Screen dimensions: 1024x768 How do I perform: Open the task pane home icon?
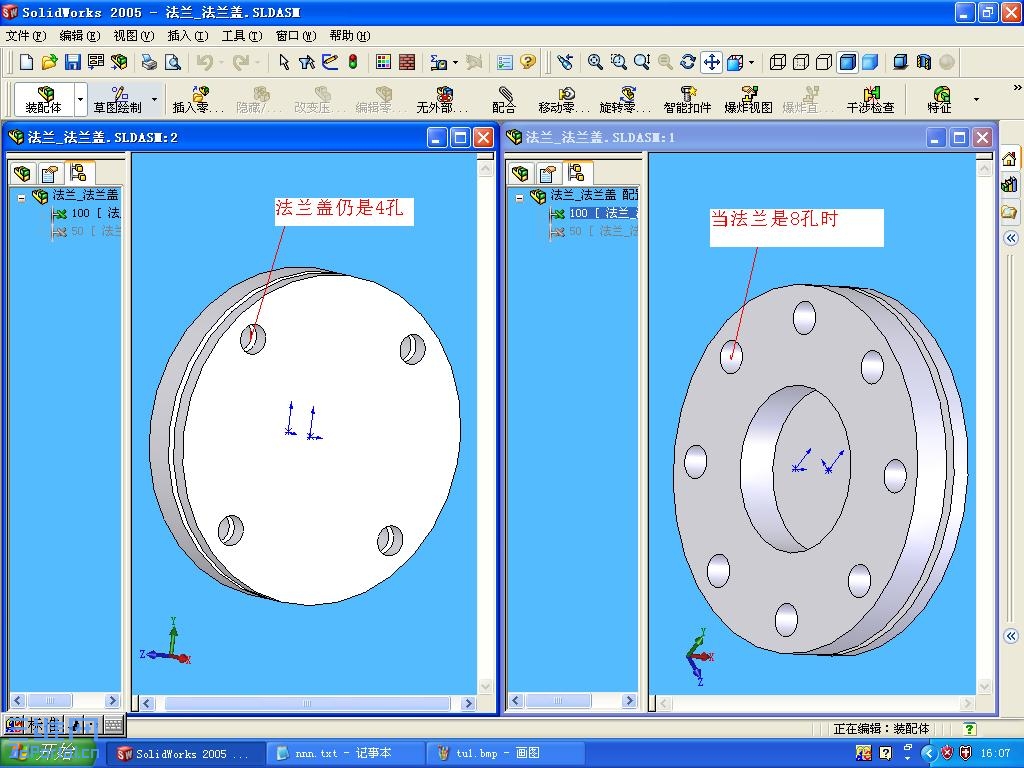(1010, 159)
